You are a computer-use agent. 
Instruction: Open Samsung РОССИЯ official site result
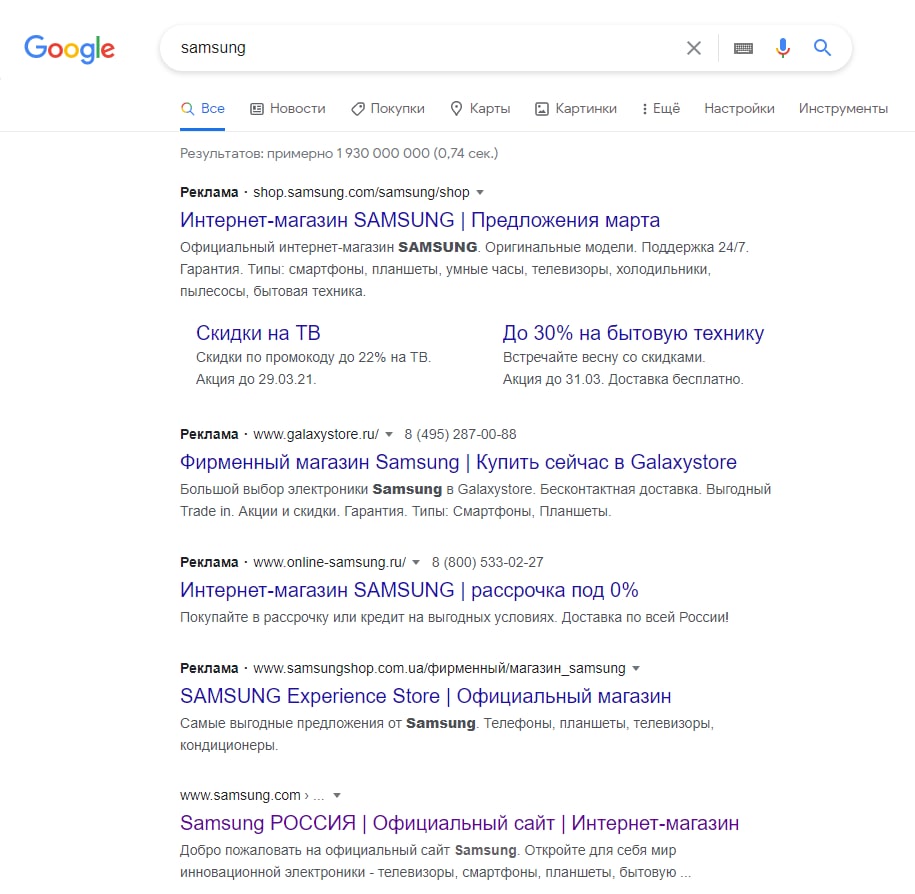[459, 823]
